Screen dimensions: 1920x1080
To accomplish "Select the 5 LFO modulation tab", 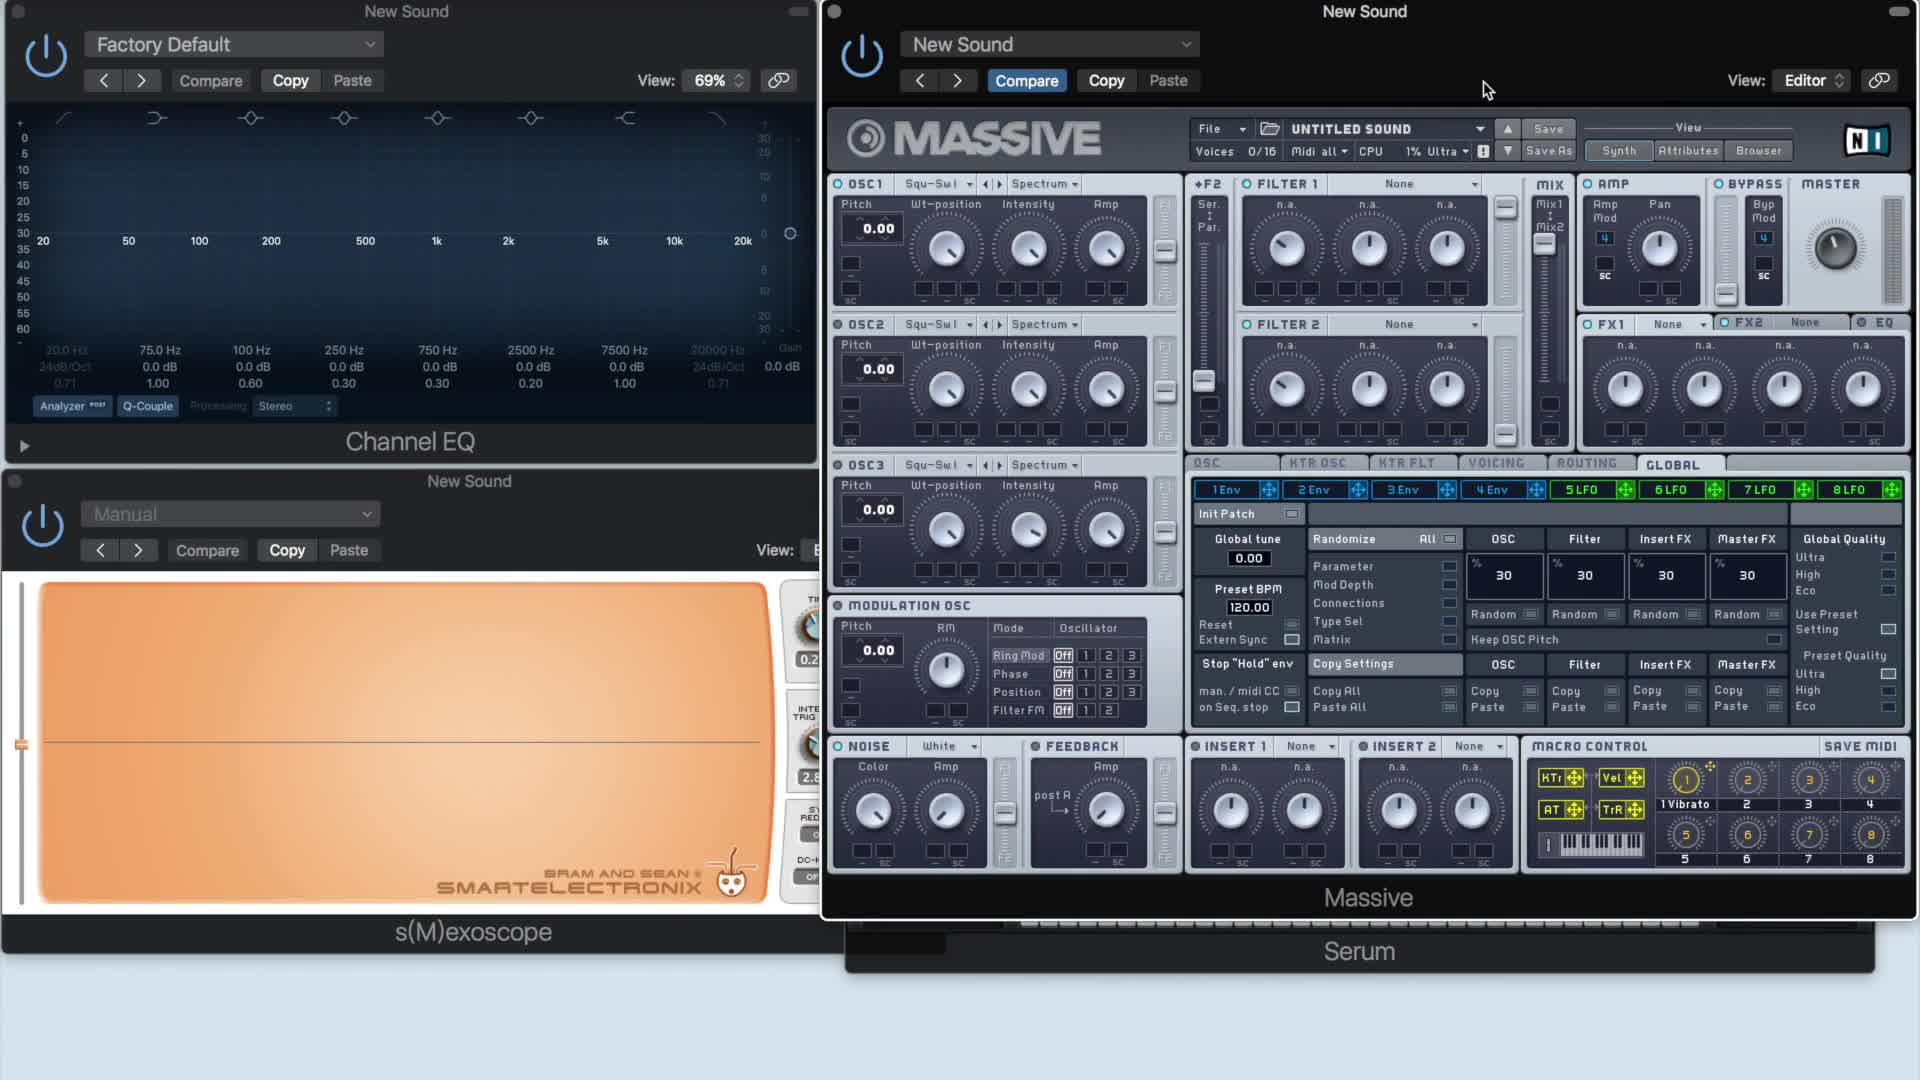I will click(x=1581, y=489).
